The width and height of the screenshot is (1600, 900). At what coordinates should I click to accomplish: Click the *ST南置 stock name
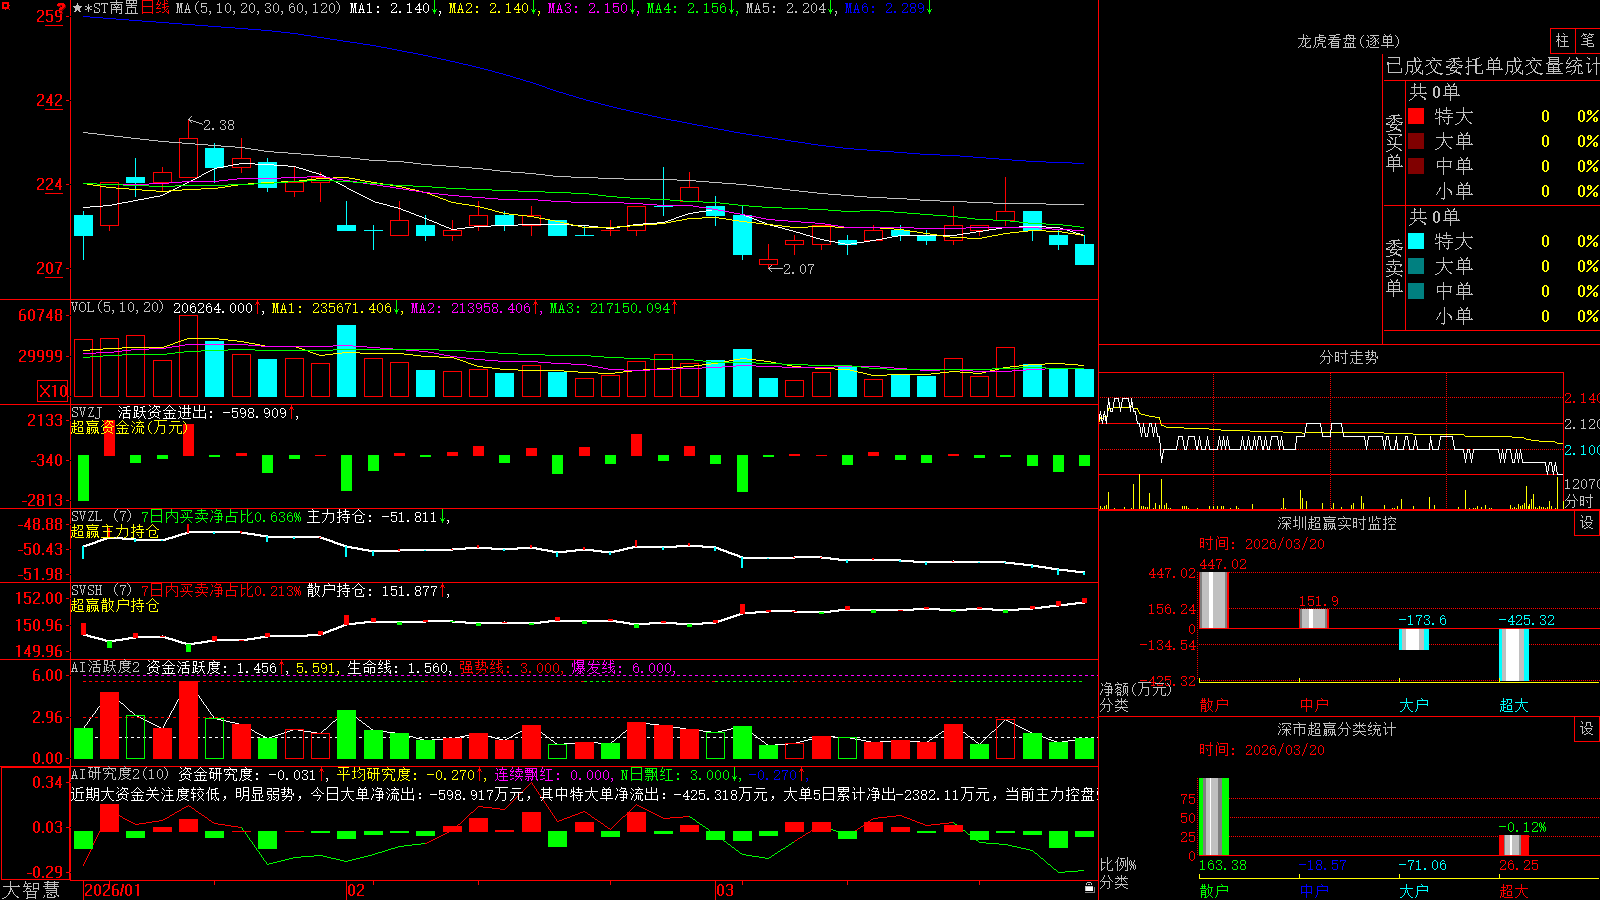pos(111,9)
